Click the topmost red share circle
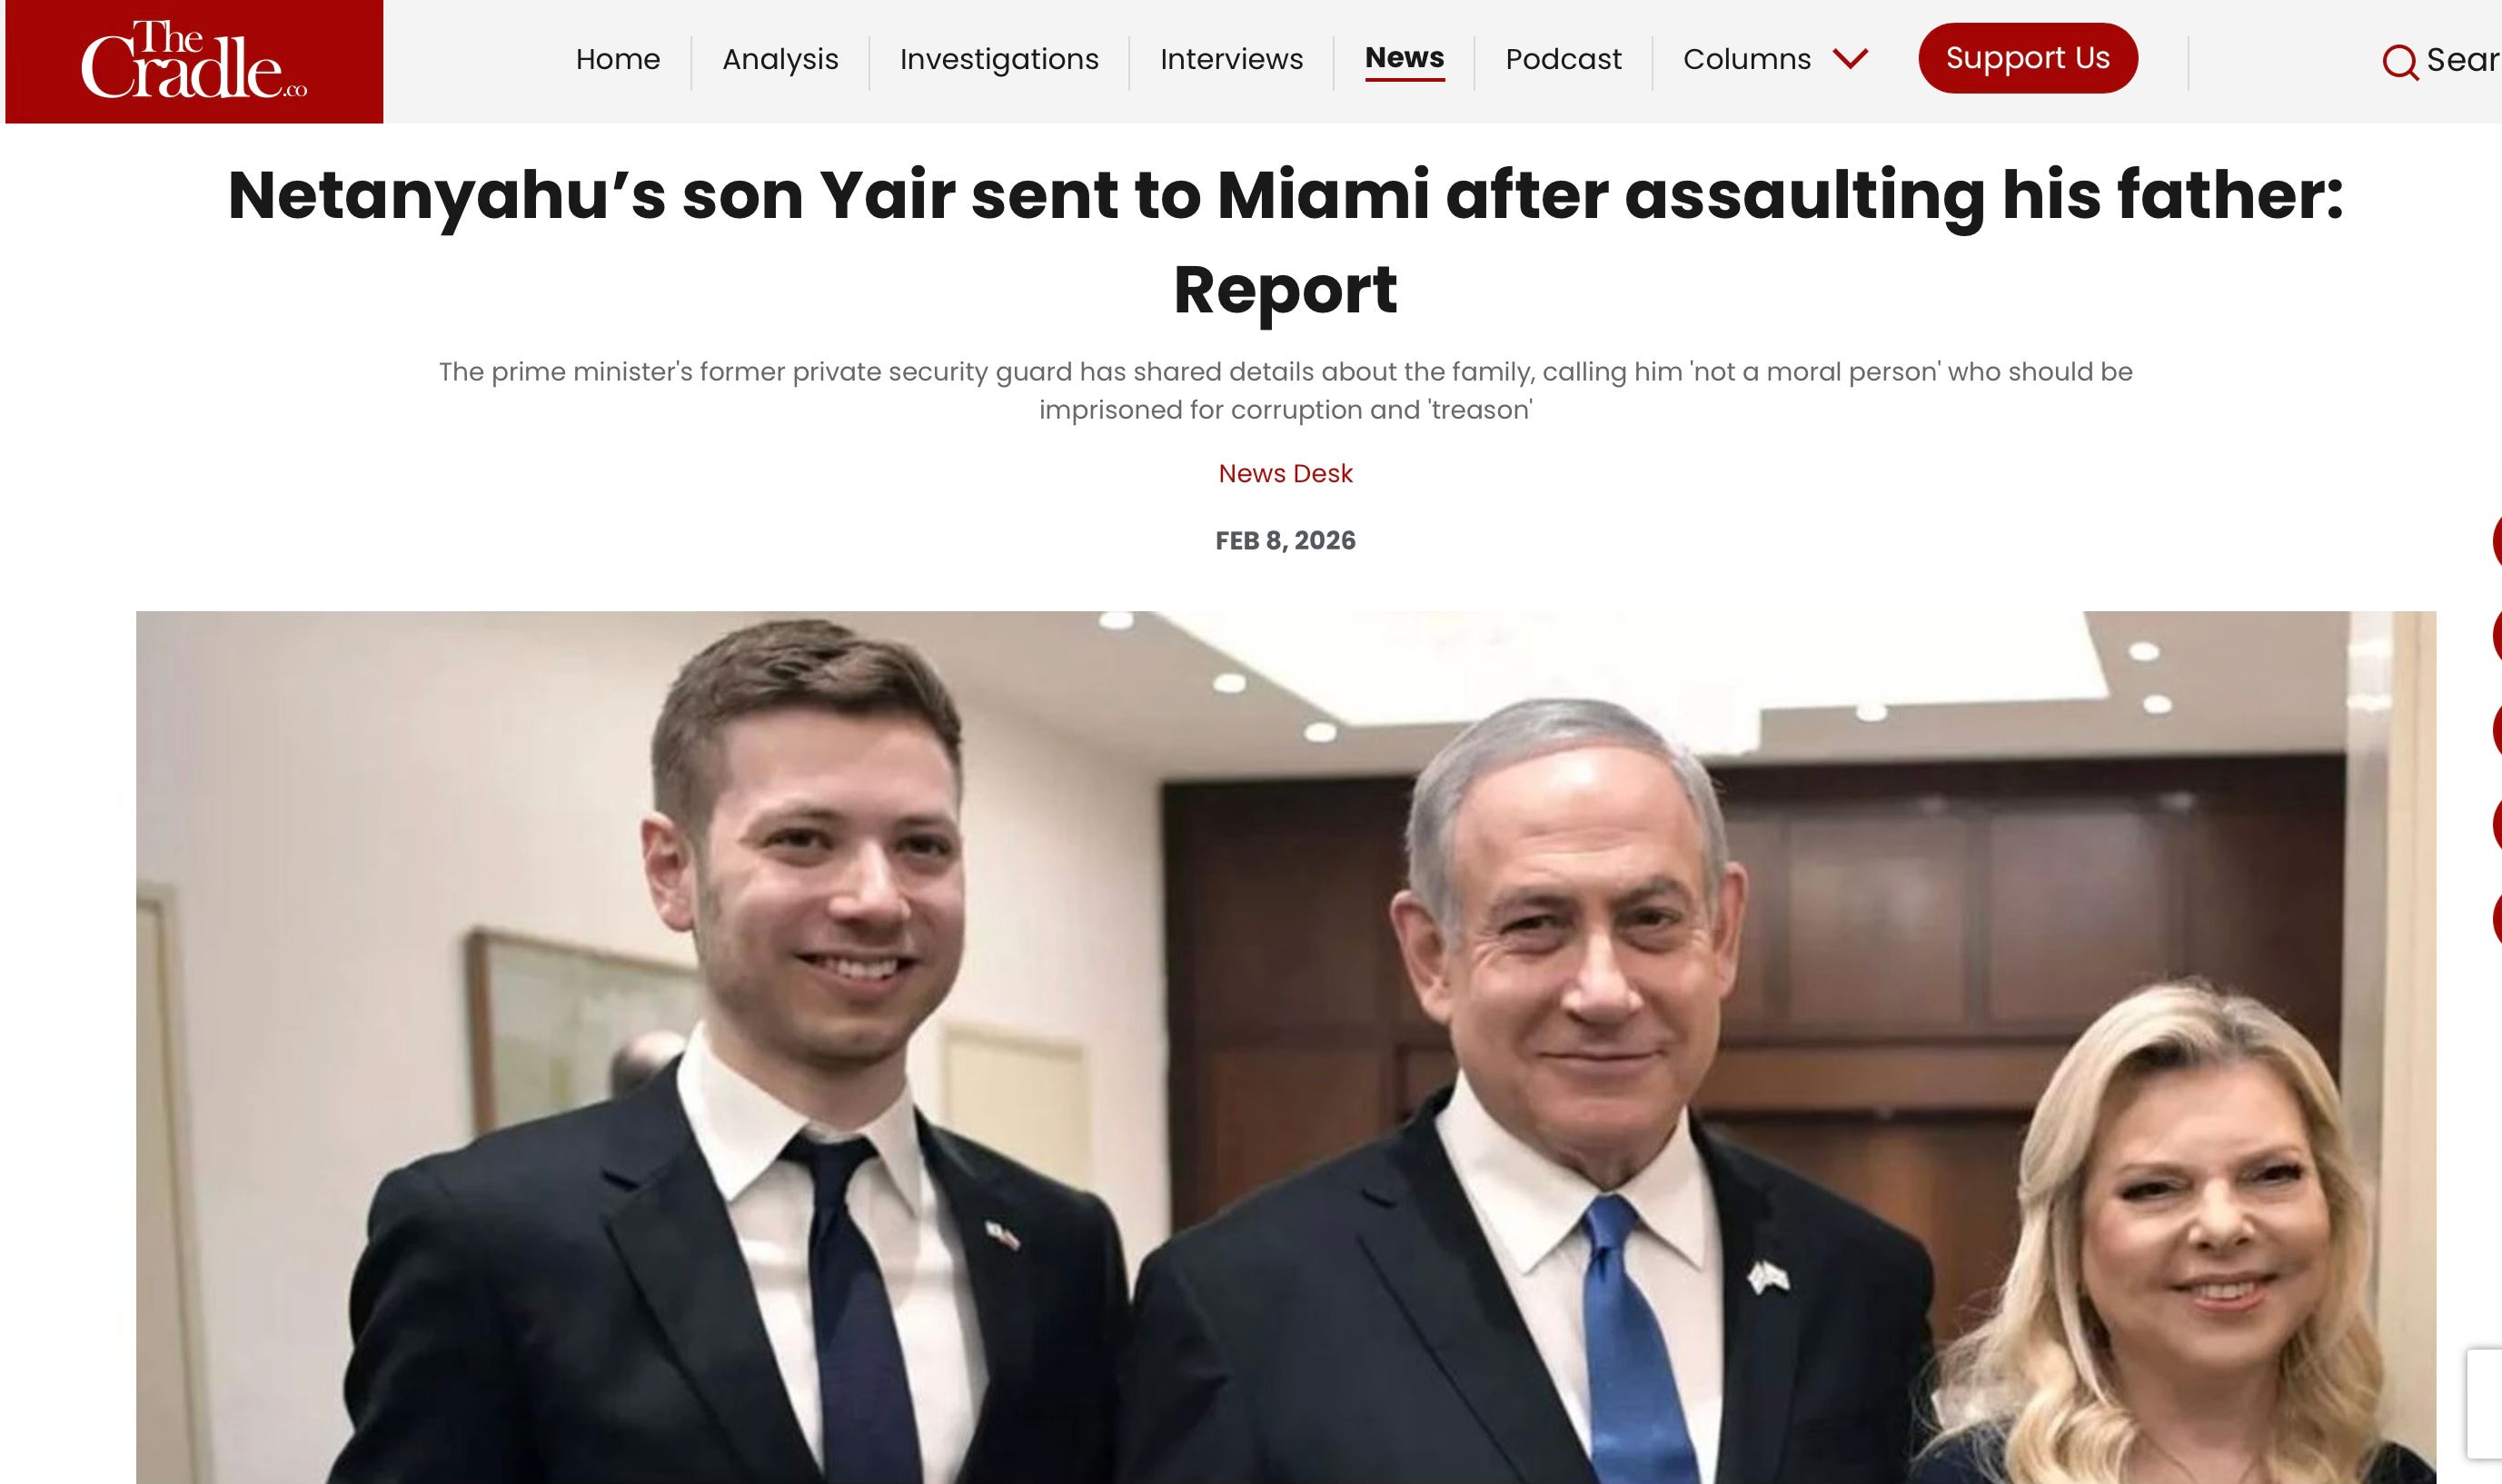The image size is (2502, 1484). pos(2497,542)
